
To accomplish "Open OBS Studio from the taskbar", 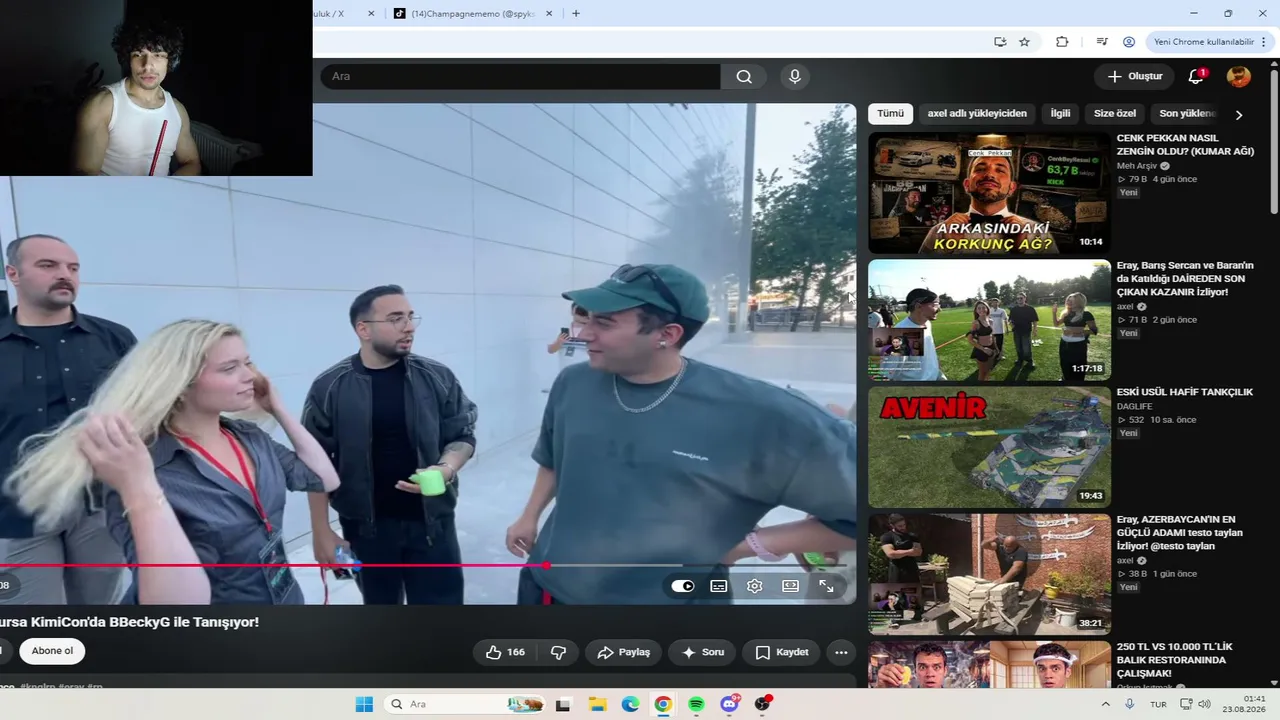I will pos(762,704).
